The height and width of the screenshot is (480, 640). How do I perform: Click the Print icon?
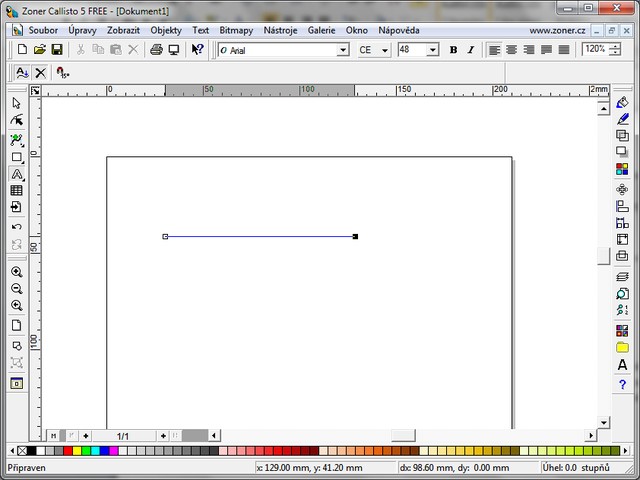tap(156, 50)
